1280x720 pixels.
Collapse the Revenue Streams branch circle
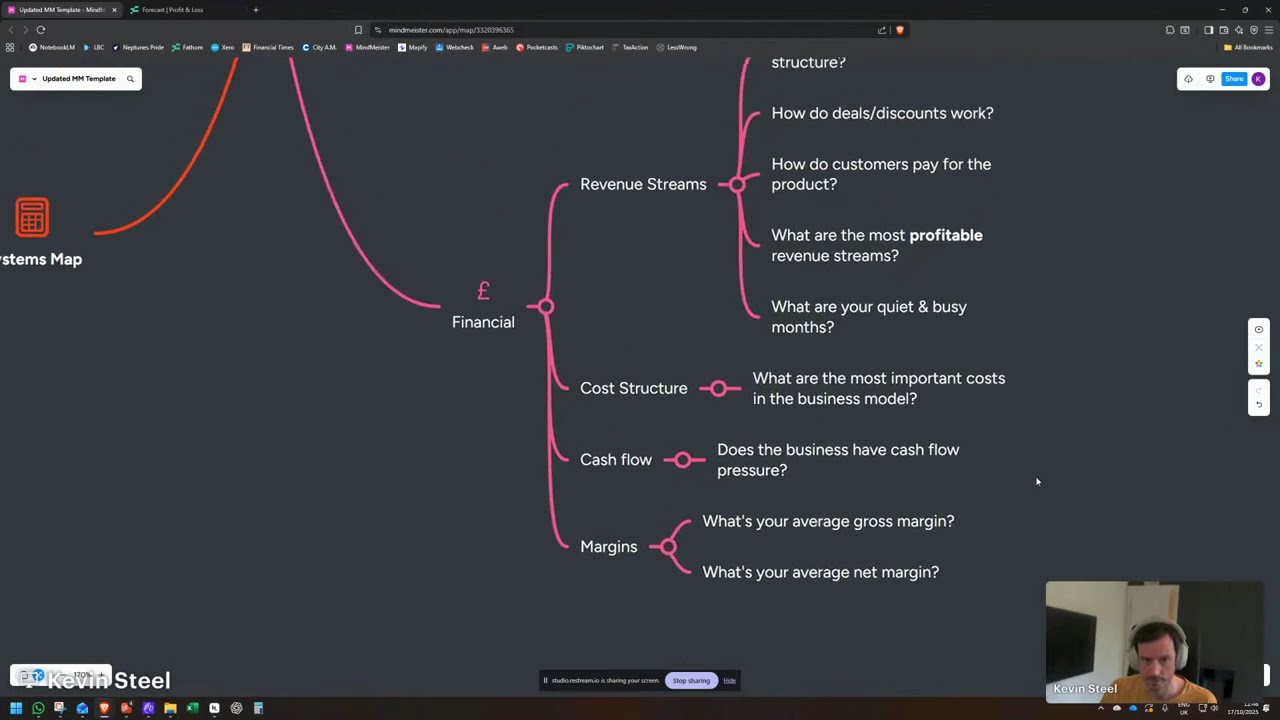(x=737, y=184)
